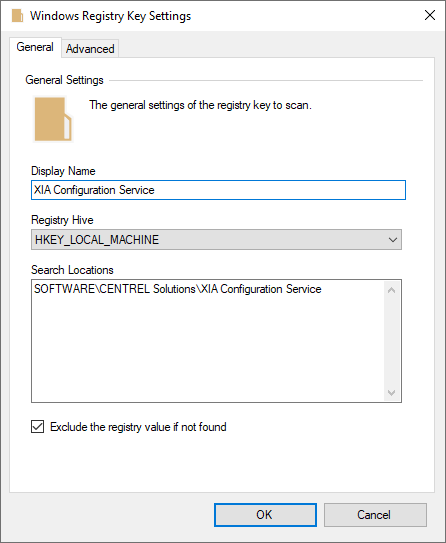Click the Registry Hive dropdown arrow
The image size is (446, 543).
pos(392,240)
